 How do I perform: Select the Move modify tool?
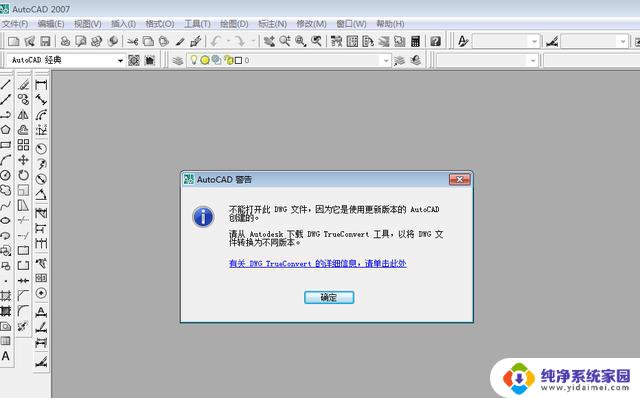point(23,160)
